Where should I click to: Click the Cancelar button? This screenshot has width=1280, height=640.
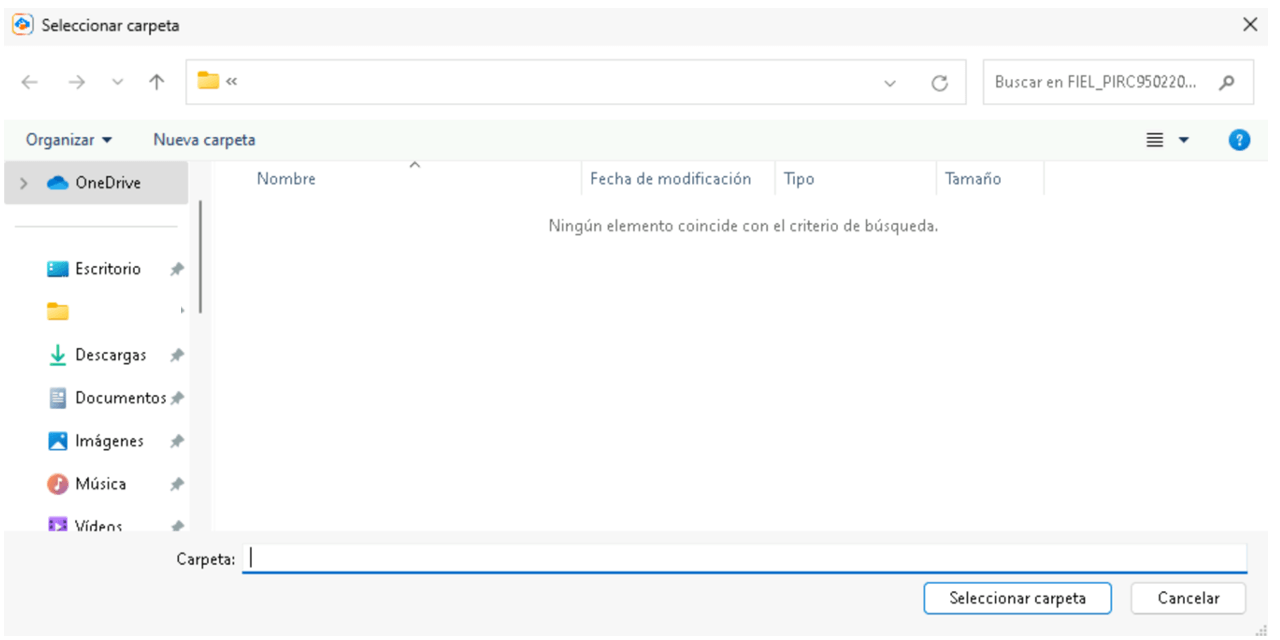1188,598
